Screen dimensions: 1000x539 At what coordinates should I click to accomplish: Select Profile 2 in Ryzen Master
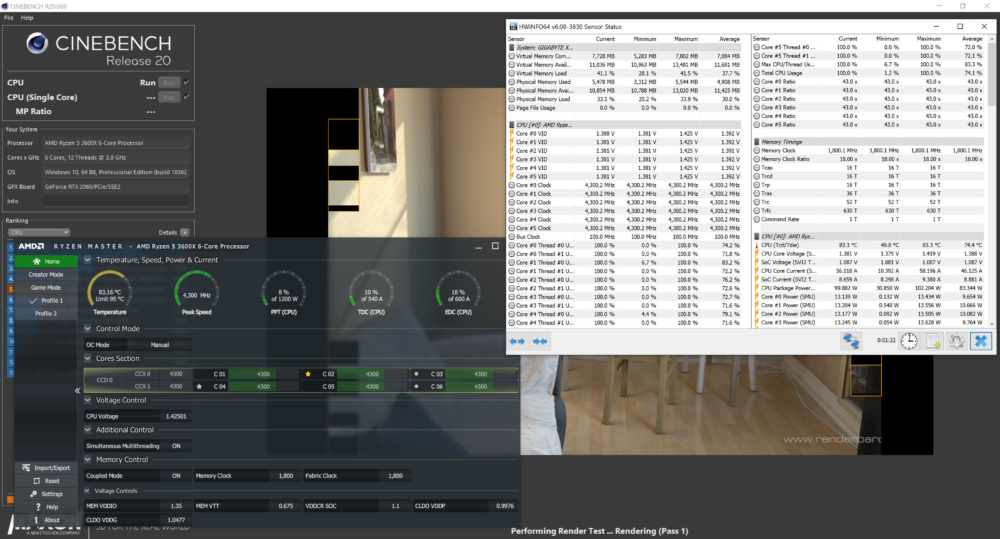pos(46,314)
